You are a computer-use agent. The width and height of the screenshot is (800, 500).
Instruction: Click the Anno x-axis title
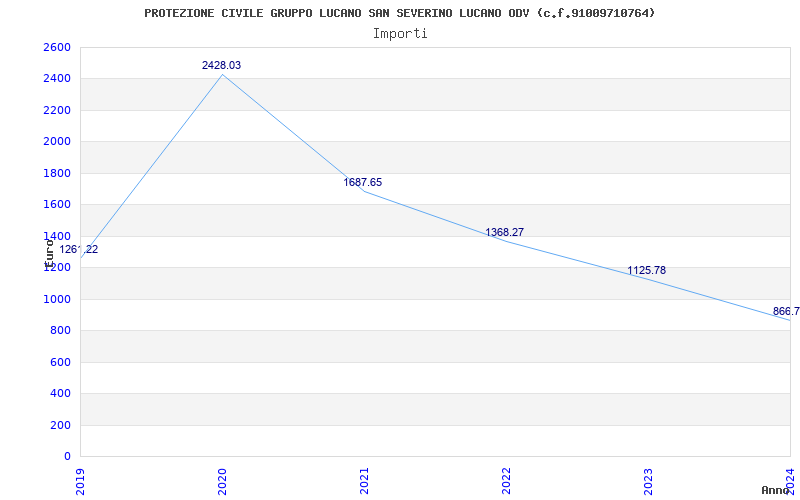coord(776,490)
